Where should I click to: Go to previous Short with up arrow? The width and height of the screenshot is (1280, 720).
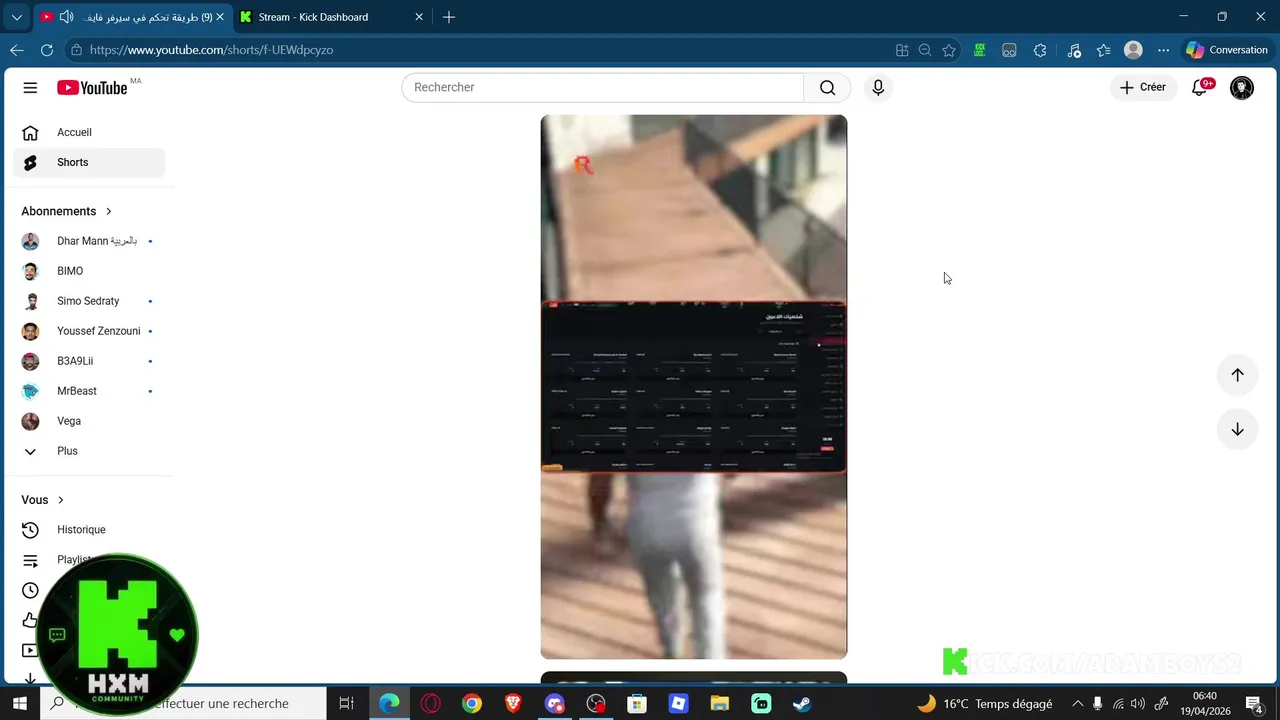[1237, 375]
